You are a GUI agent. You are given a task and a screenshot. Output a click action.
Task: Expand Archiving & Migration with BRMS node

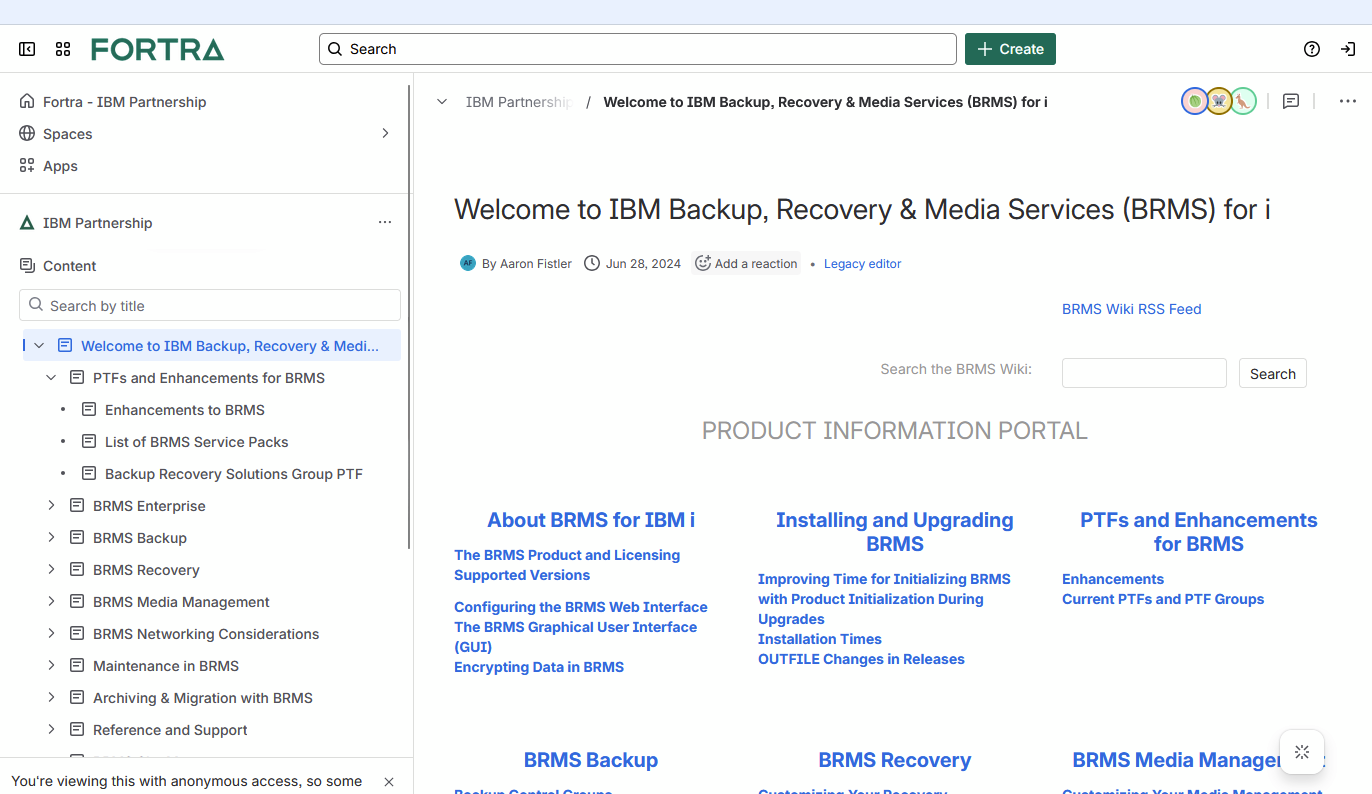(x=51, y=698)
